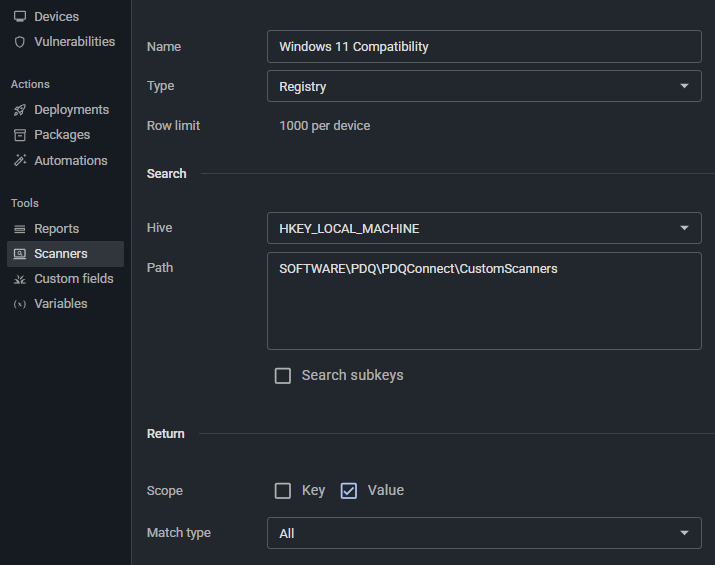
Task: Click the Deployments rocket icon
Action: tap(20, 110)
